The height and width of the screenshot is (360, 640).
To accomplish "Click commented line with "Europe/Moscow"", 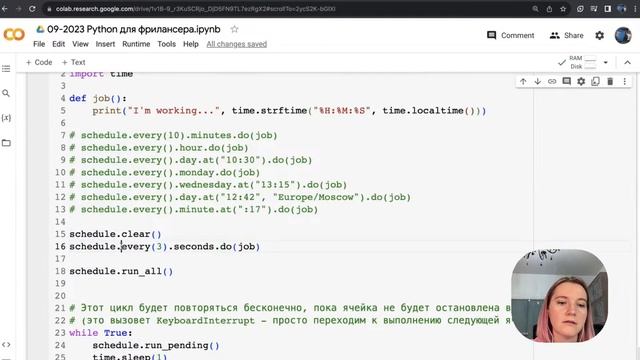I will (240, 197).
